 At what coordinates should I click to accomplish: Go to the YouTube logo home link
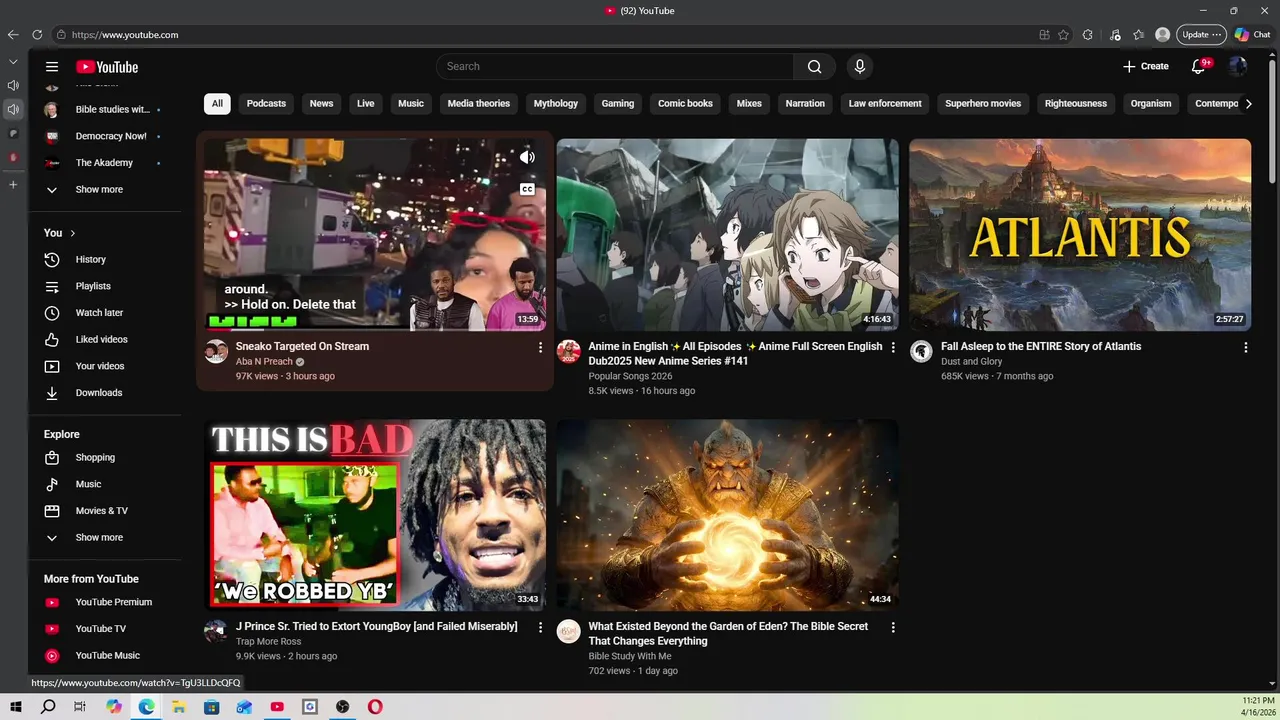[107, 67]
